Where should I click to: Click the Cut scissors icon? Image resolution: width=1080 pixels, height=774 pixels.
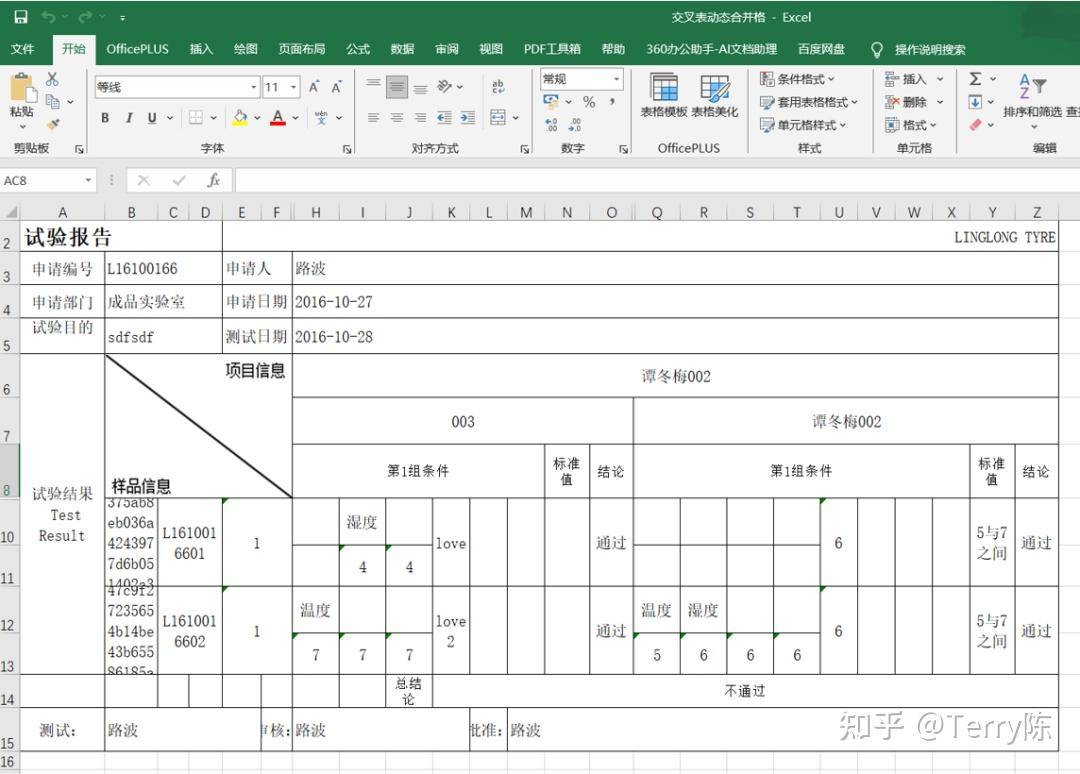52,79
